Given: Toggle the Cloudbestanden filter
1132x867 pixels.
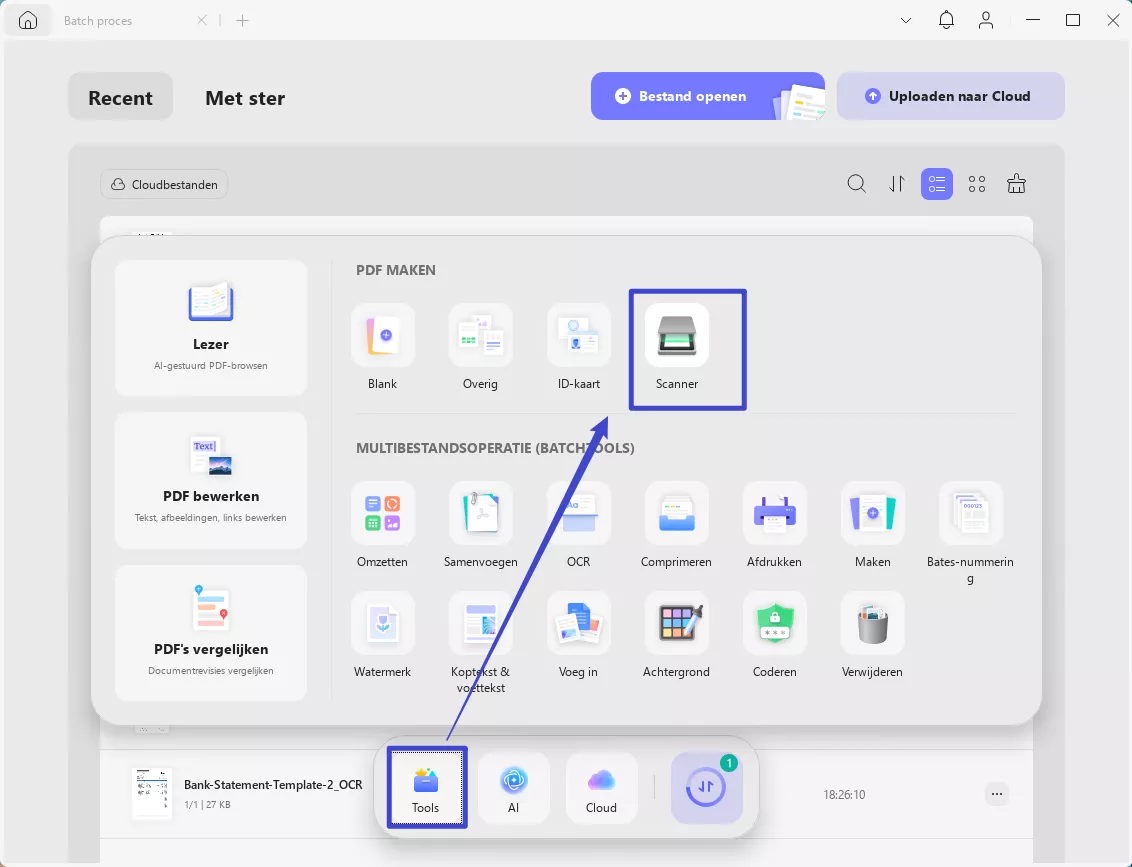Looking at the screenshot, I should pyautogui.click(x=163, y=184).
